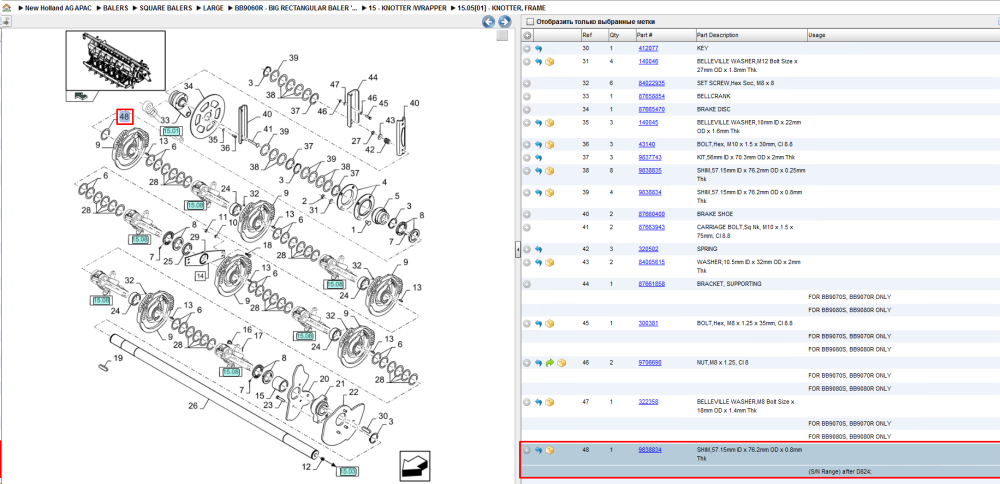The height and width of the screenshot is (484, 1000).
Task: Select highlighted callout 48 on diagram
Action: point(124,117)
